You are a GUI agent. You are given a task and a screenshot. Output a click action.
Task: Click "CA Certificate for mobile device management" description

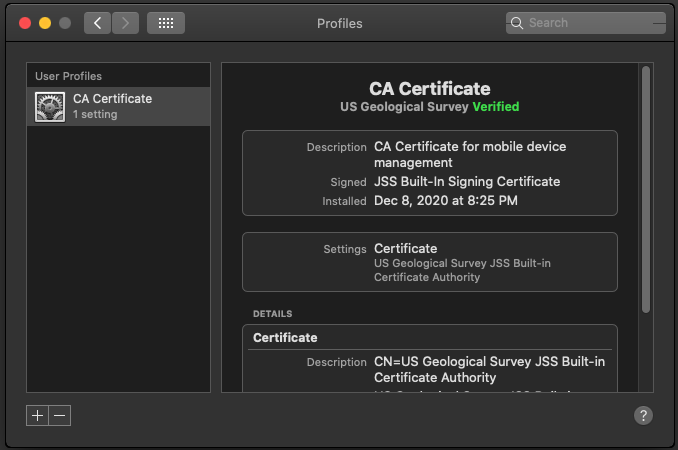click(470, 154)
